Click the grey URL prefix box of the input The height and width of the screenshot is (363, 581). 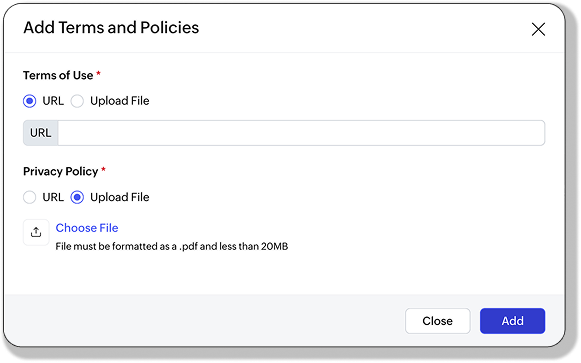[x=40, y=133]
